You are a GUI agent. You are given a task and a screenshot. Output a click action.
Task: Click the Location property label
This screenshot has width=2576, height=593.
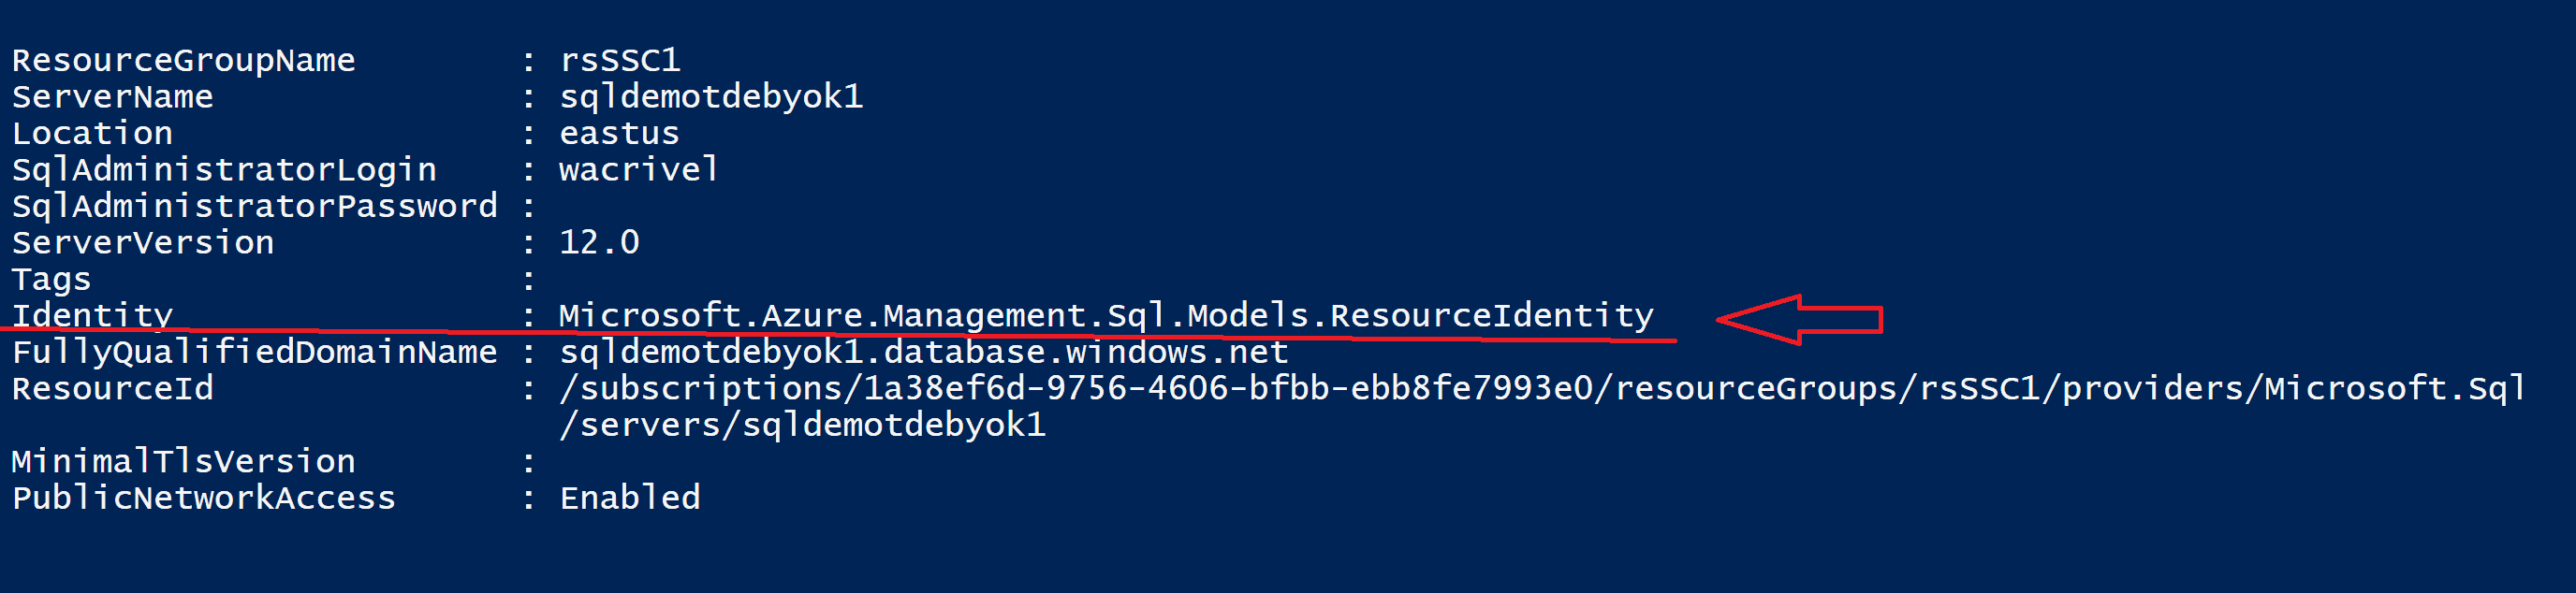click(92, 134)
